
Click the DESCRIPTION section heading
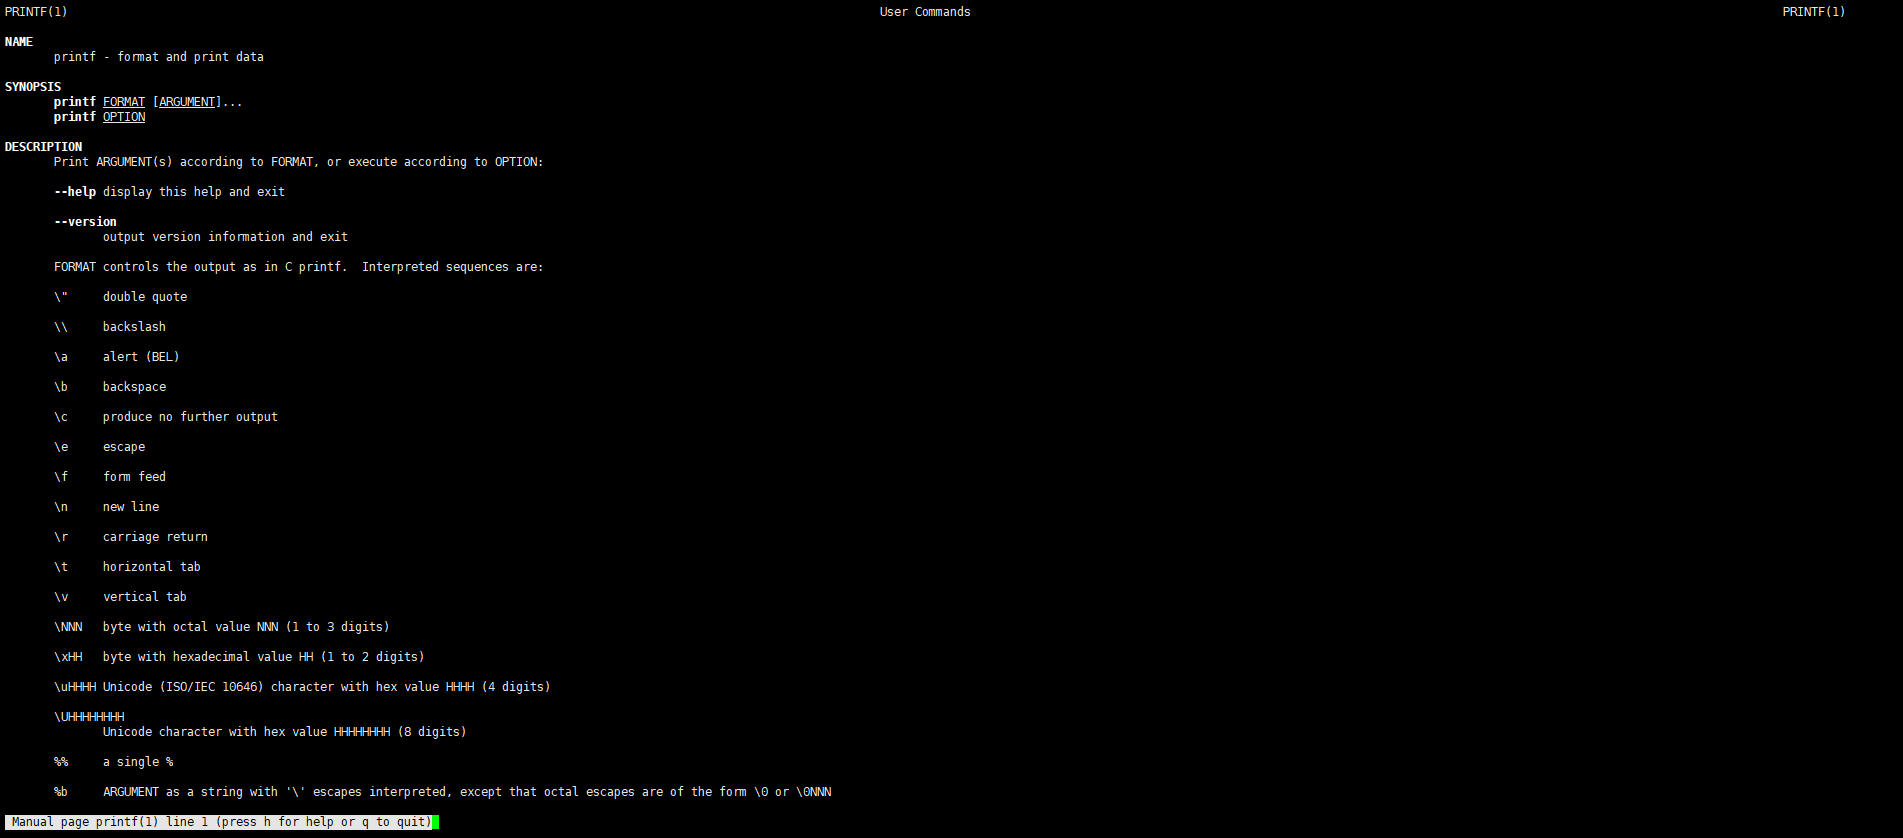44,147
